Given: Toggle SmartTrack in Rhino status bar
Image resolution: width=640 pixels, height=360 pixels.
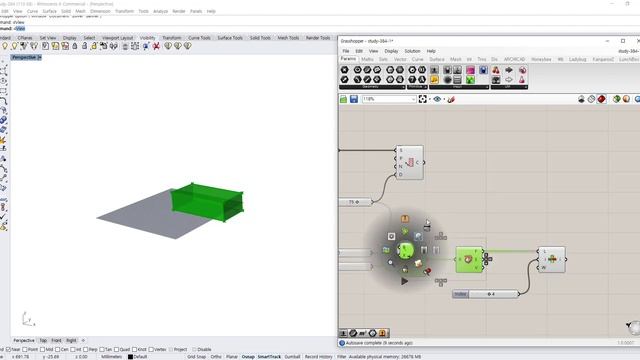Looking at the screenshot, I should pos(269,357).
